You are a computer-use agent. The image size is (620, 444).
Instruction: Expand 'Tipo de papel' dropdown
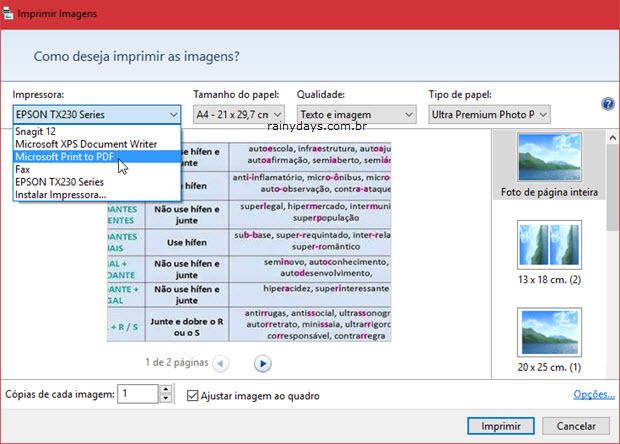coord(488,115)
